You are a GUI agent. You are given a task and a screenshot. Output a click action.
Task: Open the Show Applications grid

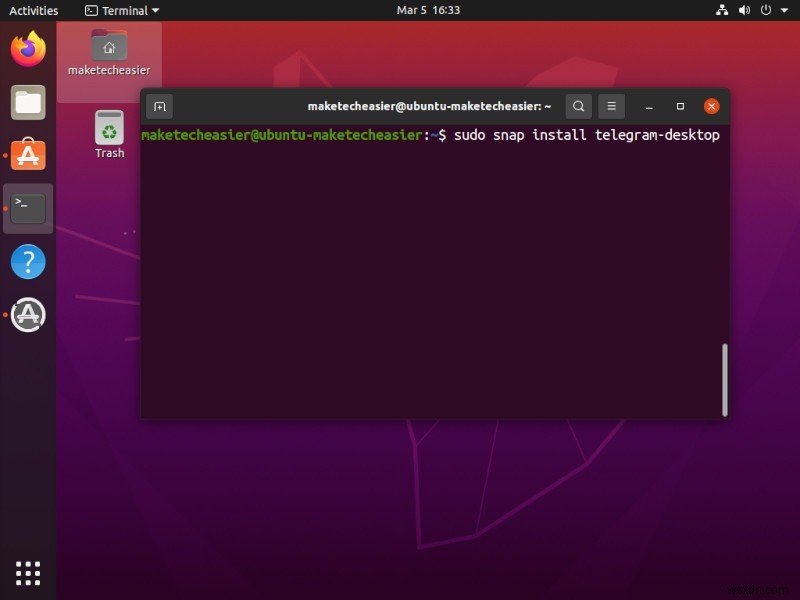[27, 572]
